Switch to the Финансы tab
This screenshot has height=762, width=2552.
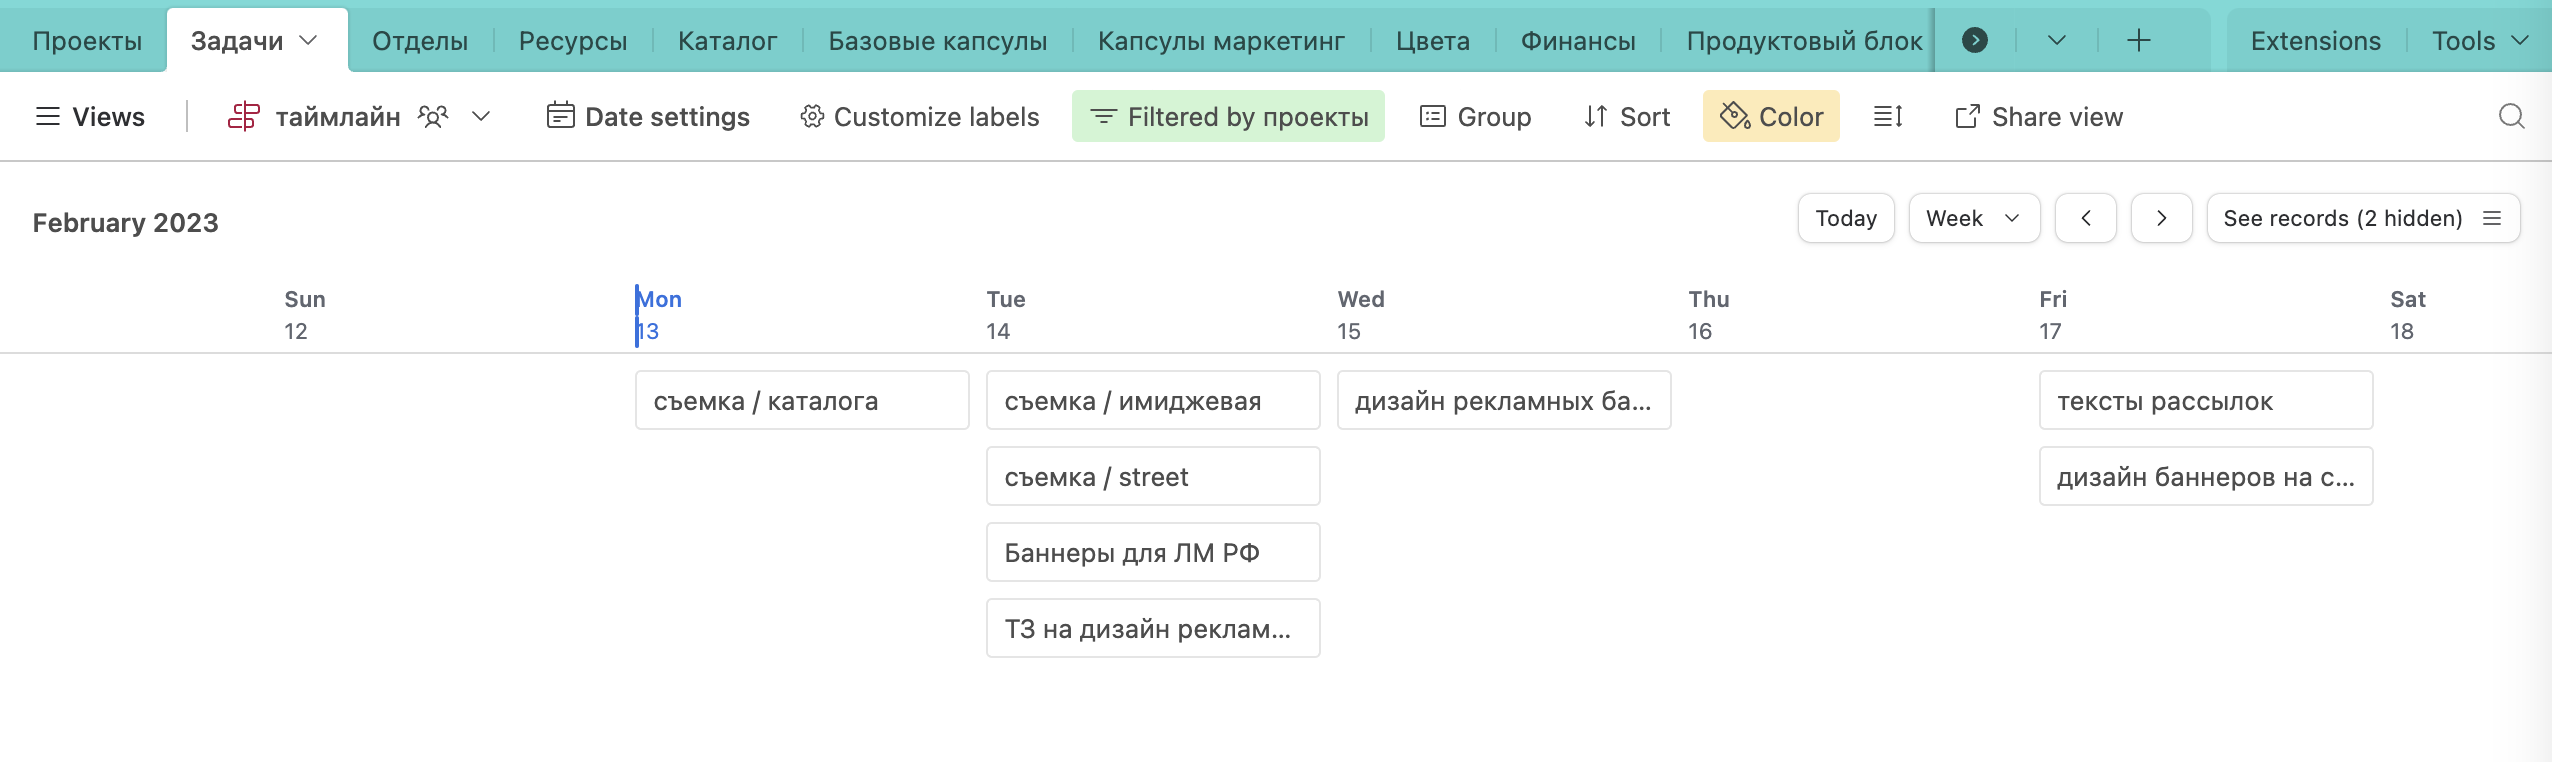tap(1578, 41)
